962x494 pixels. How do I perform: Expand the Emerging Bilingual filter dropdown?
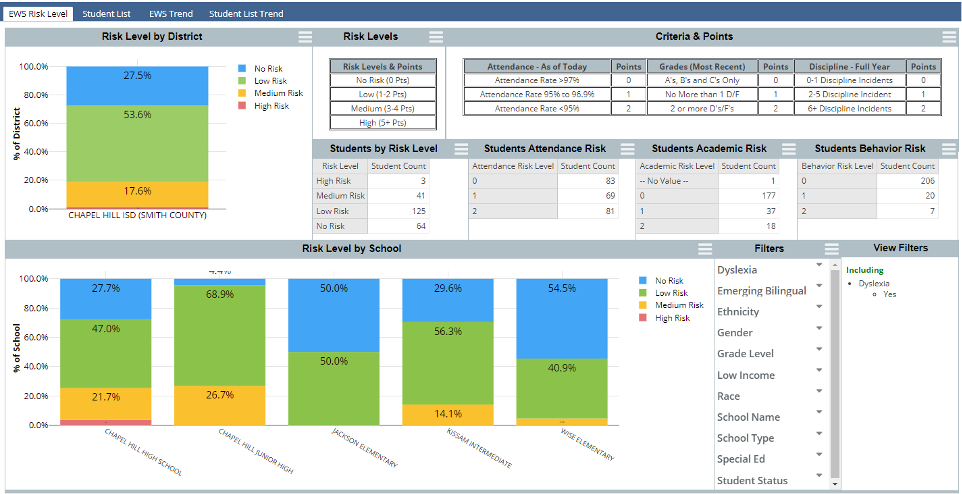click(819, 286)
